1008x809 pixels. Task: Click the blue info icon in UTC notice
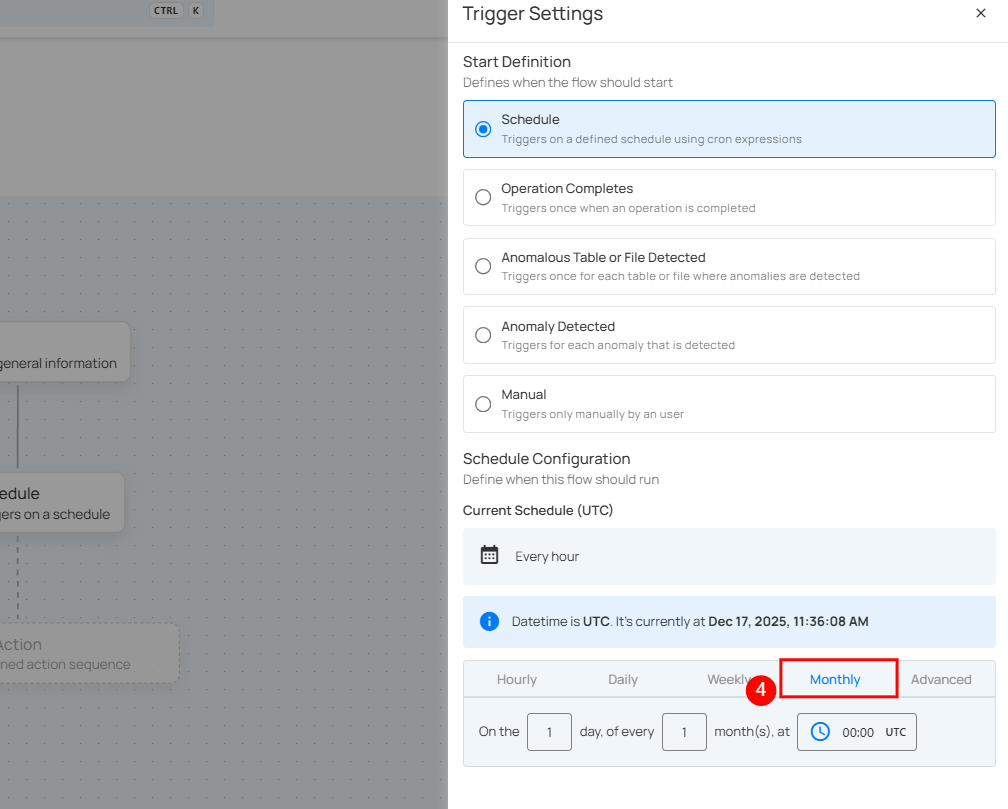tap(489, 622)
